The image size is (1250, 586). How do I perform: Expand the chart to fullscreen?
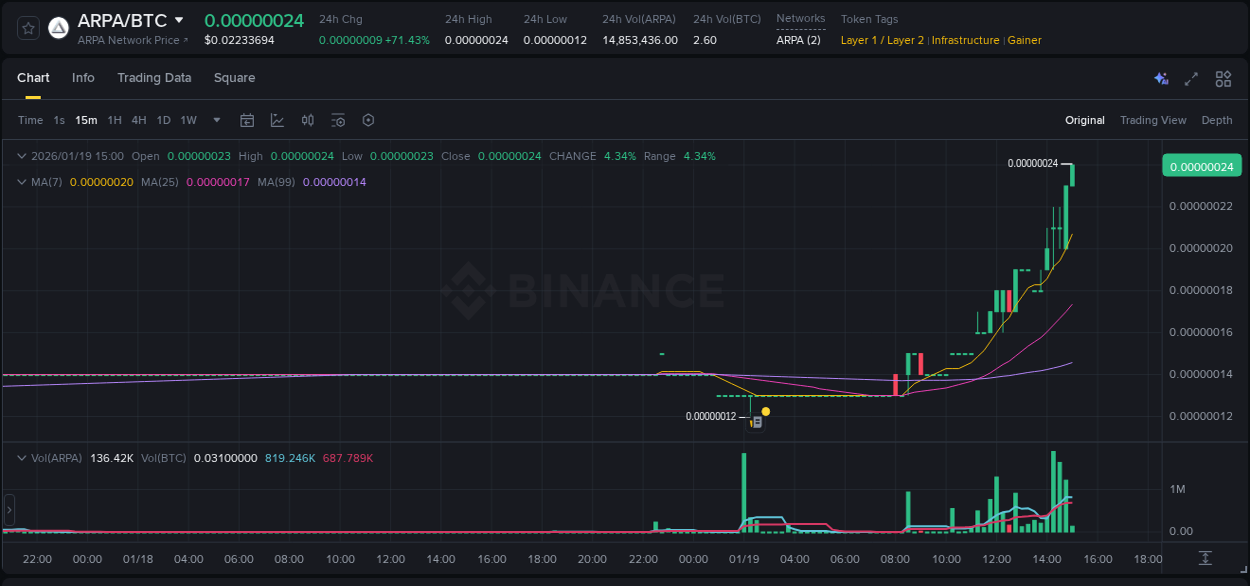[x=1191, y=78]
